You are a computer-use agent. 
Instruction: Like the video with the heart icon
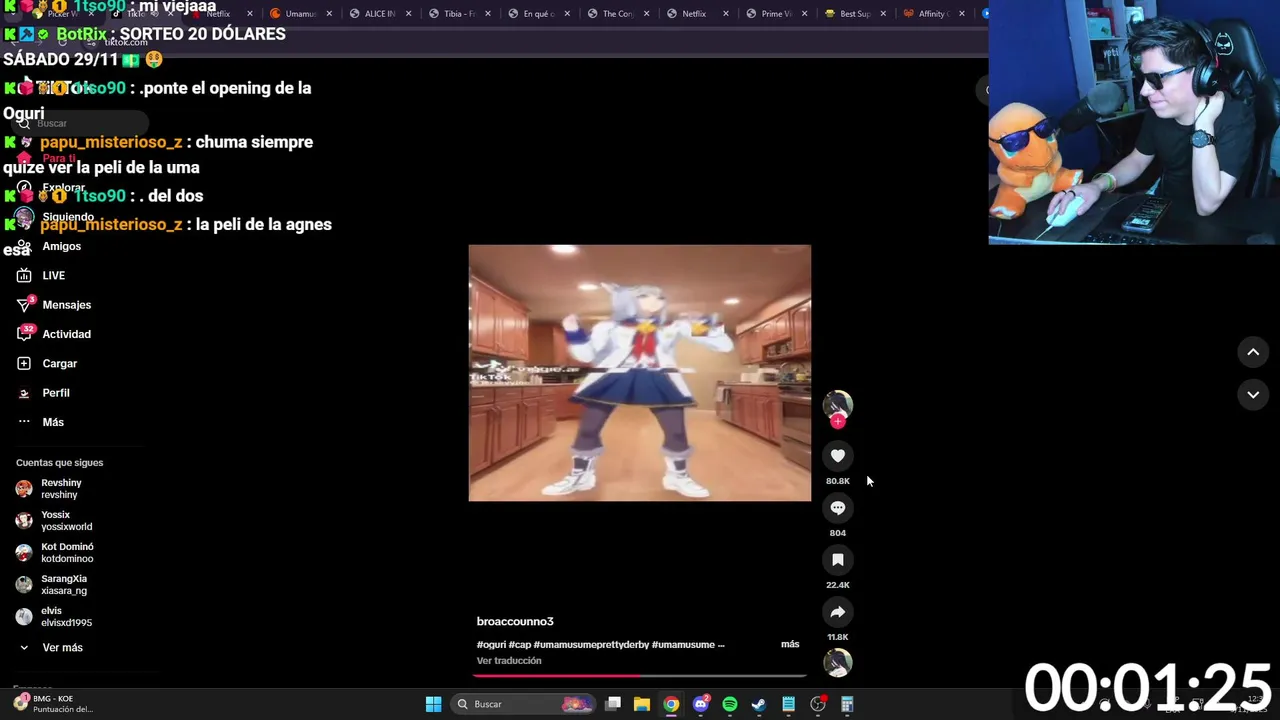click(838, 456)
